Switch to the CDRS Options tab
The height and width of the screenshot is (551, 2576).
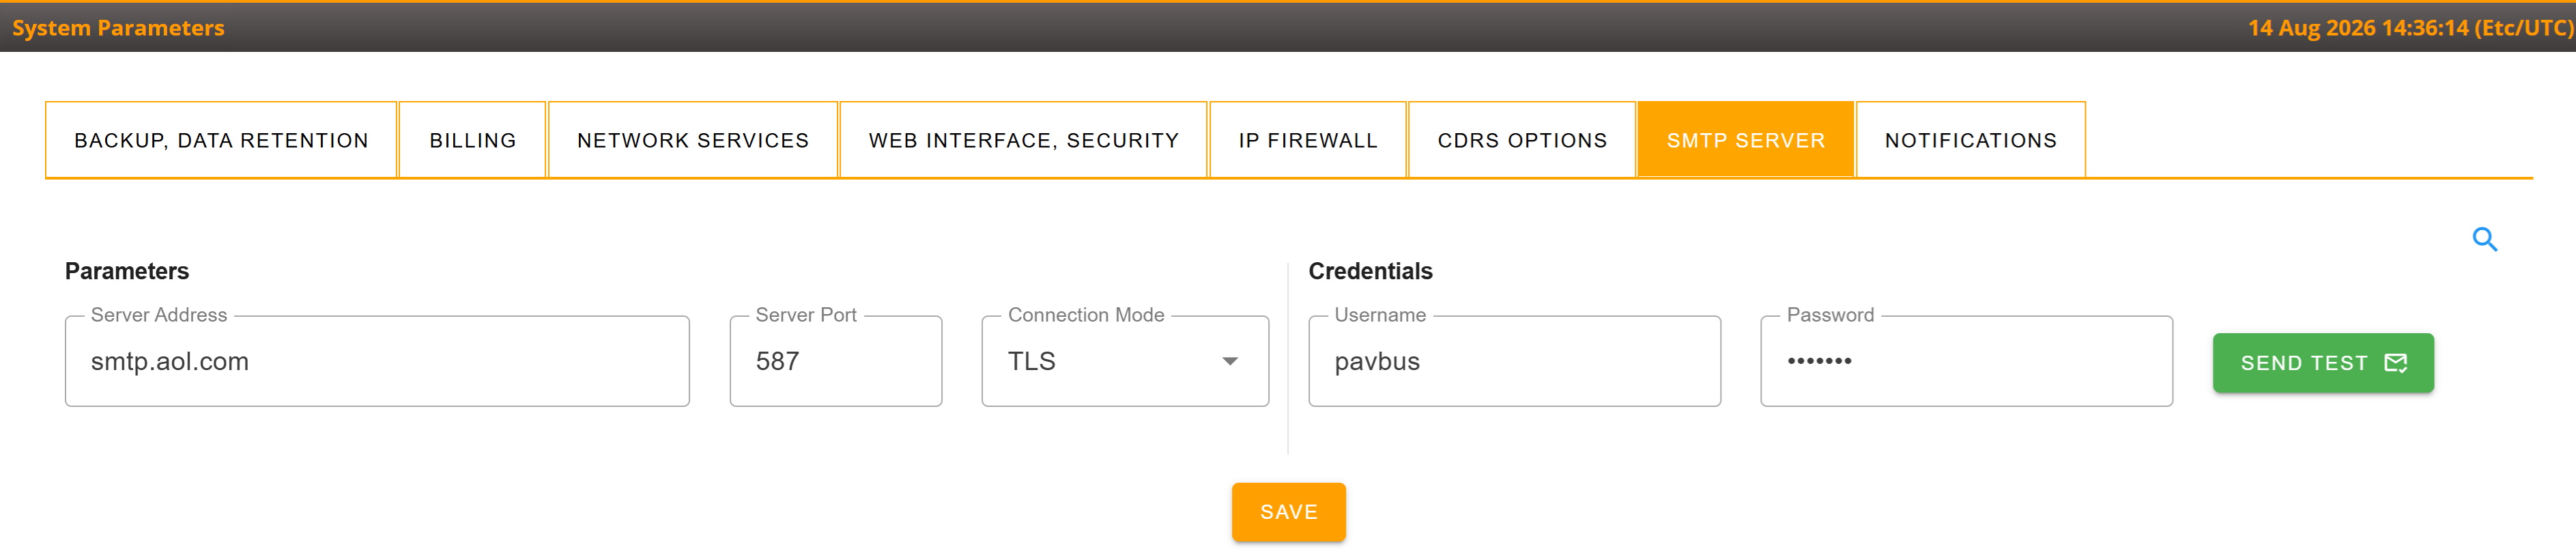1521,141
